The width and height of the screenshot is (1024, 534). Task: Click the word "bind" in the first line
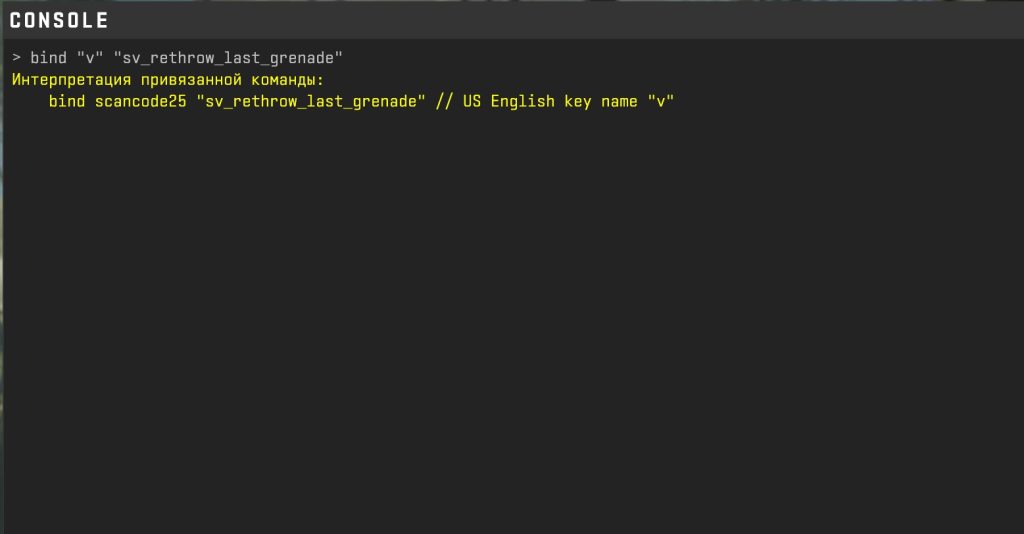pyautogui.click(x=48, y=58)
